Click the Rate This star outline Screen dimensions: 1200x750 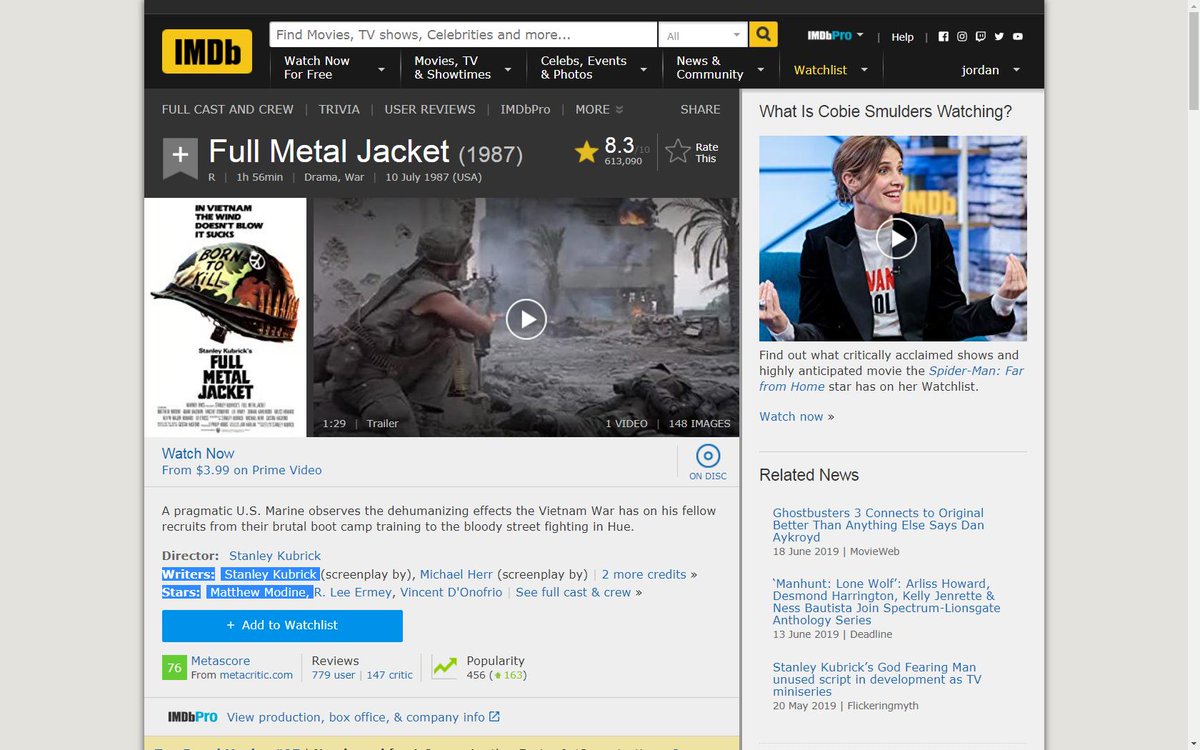tap(678, 151)
